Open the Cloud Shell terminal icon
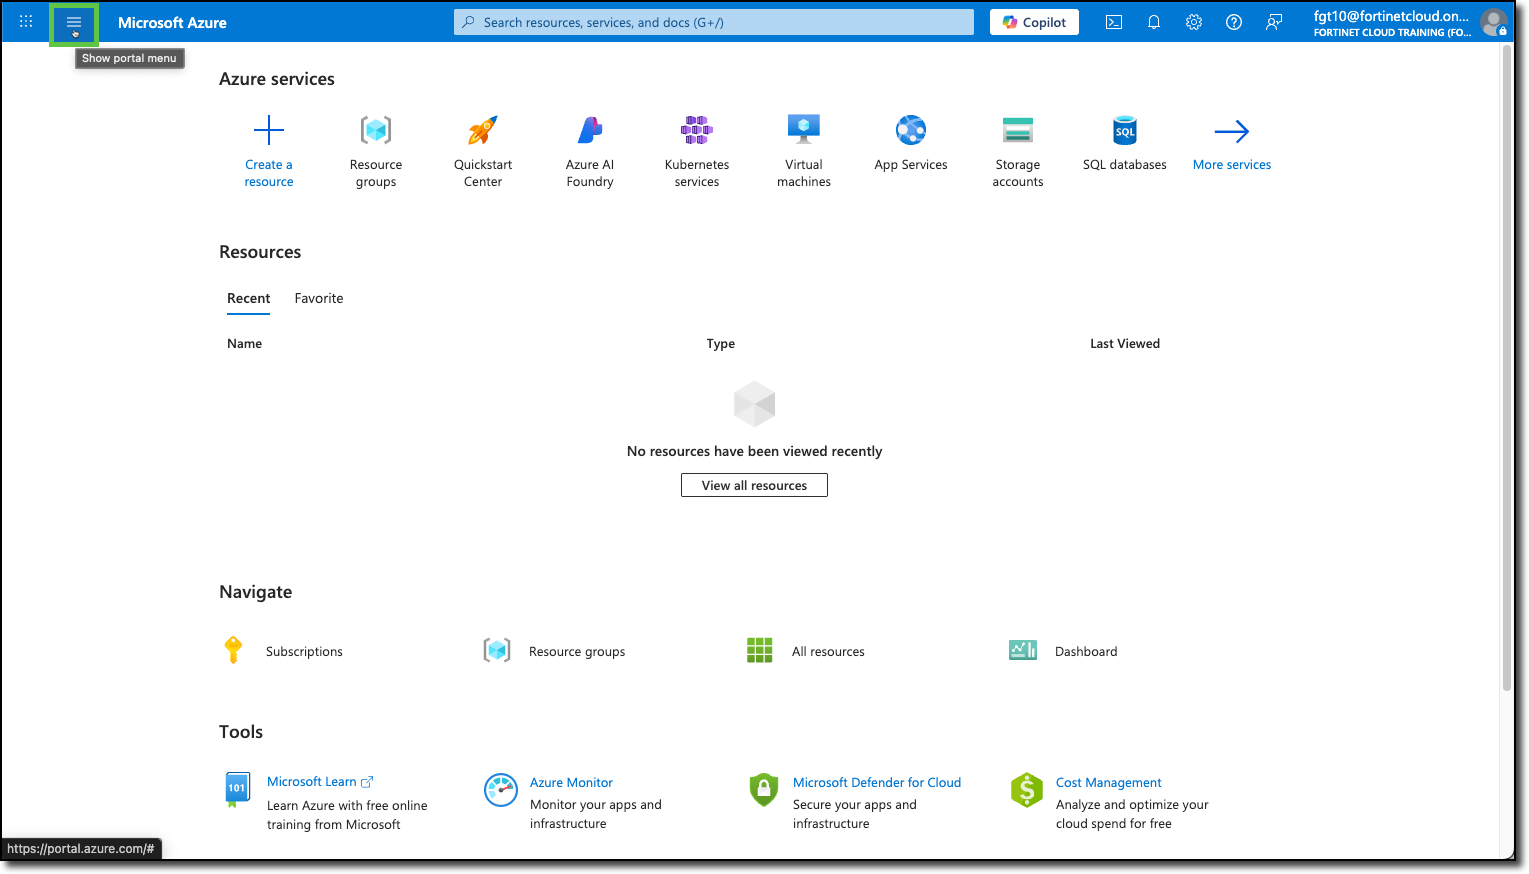Screen dimensions: 1529x874 coord(1113,21)
